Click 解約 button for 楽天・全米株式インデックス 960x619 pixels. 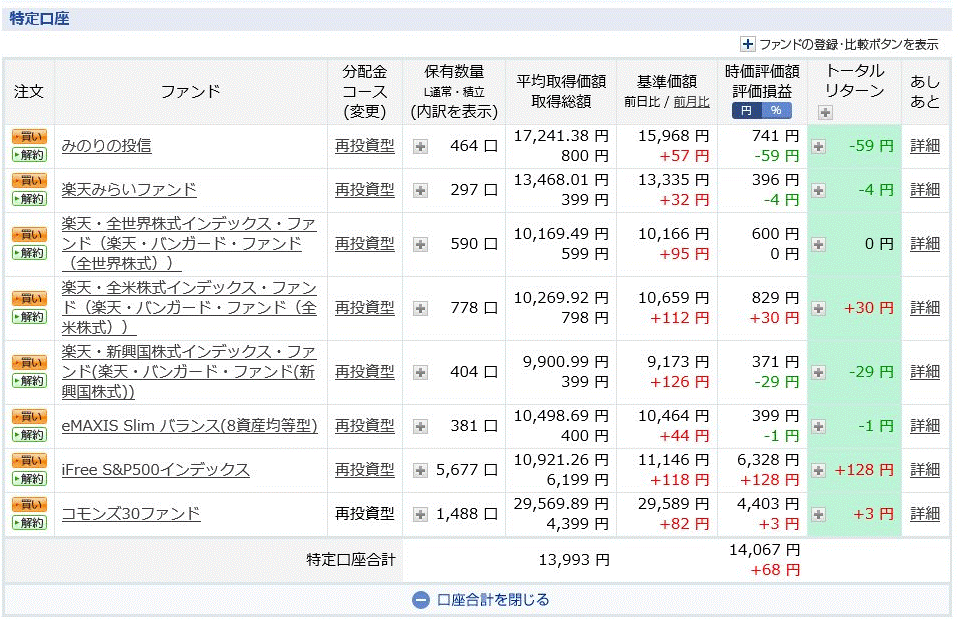tap(29, 317)
